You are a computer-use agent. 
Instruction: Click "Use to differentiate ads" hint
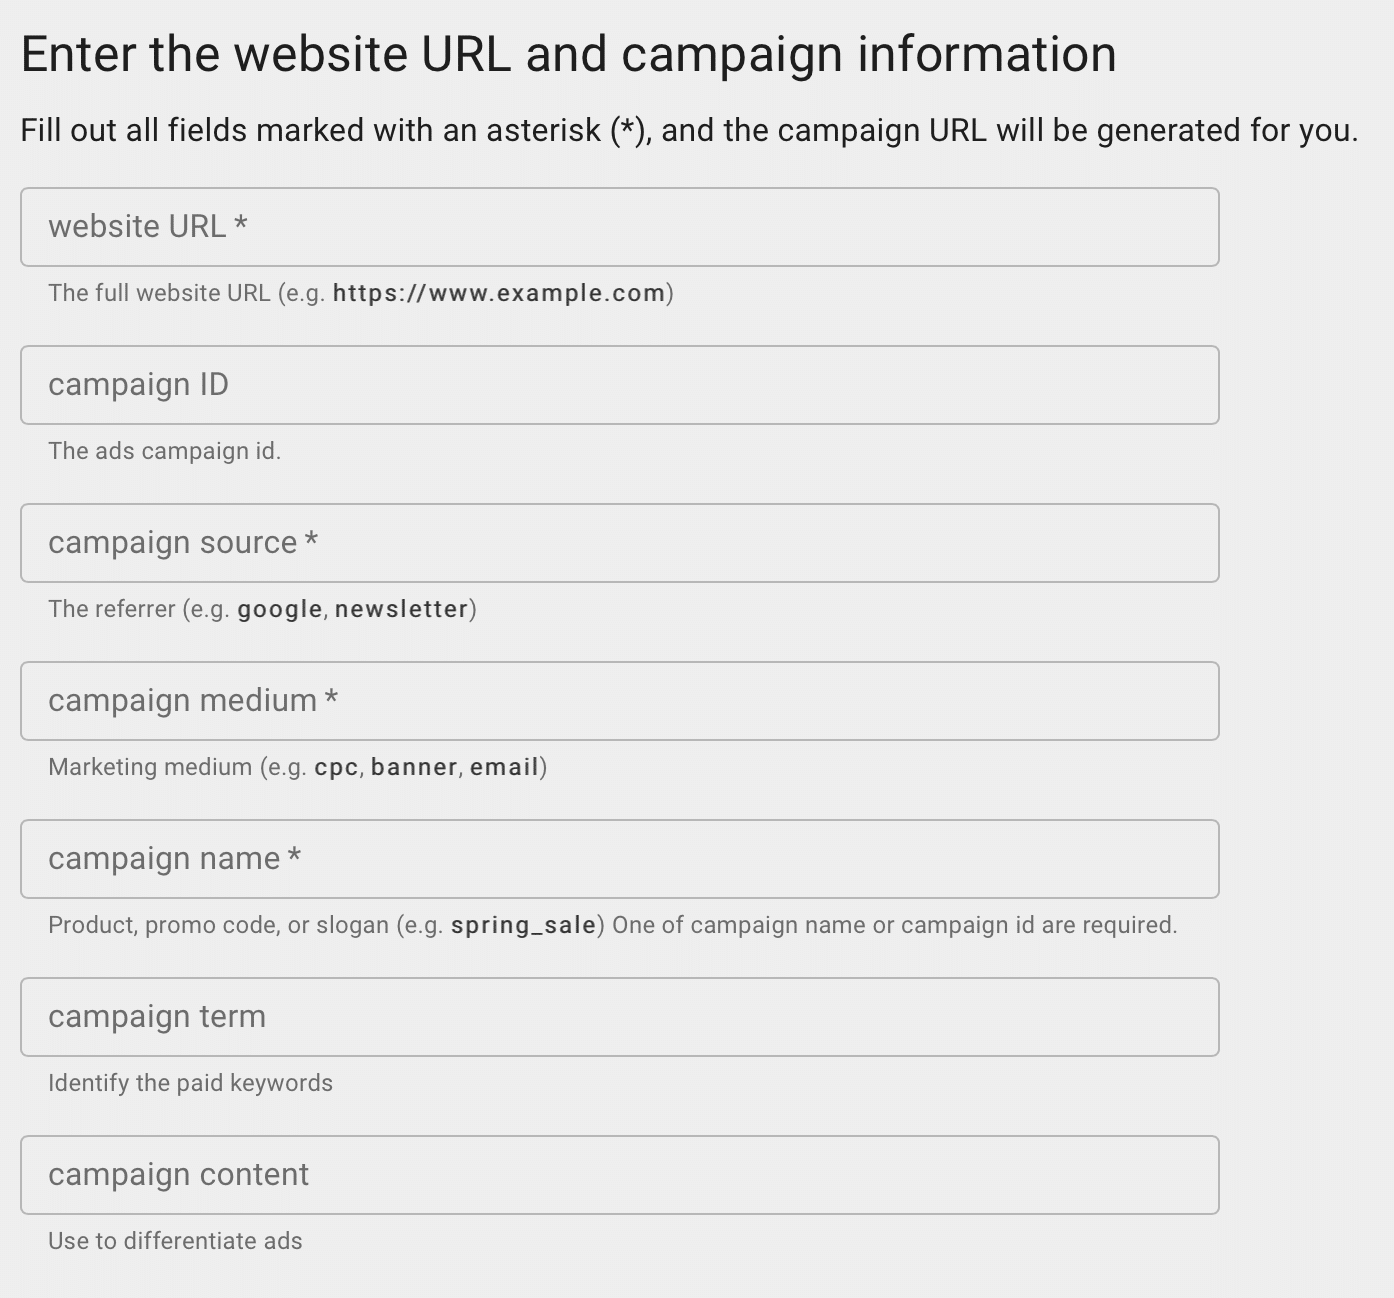(175, 1241)
